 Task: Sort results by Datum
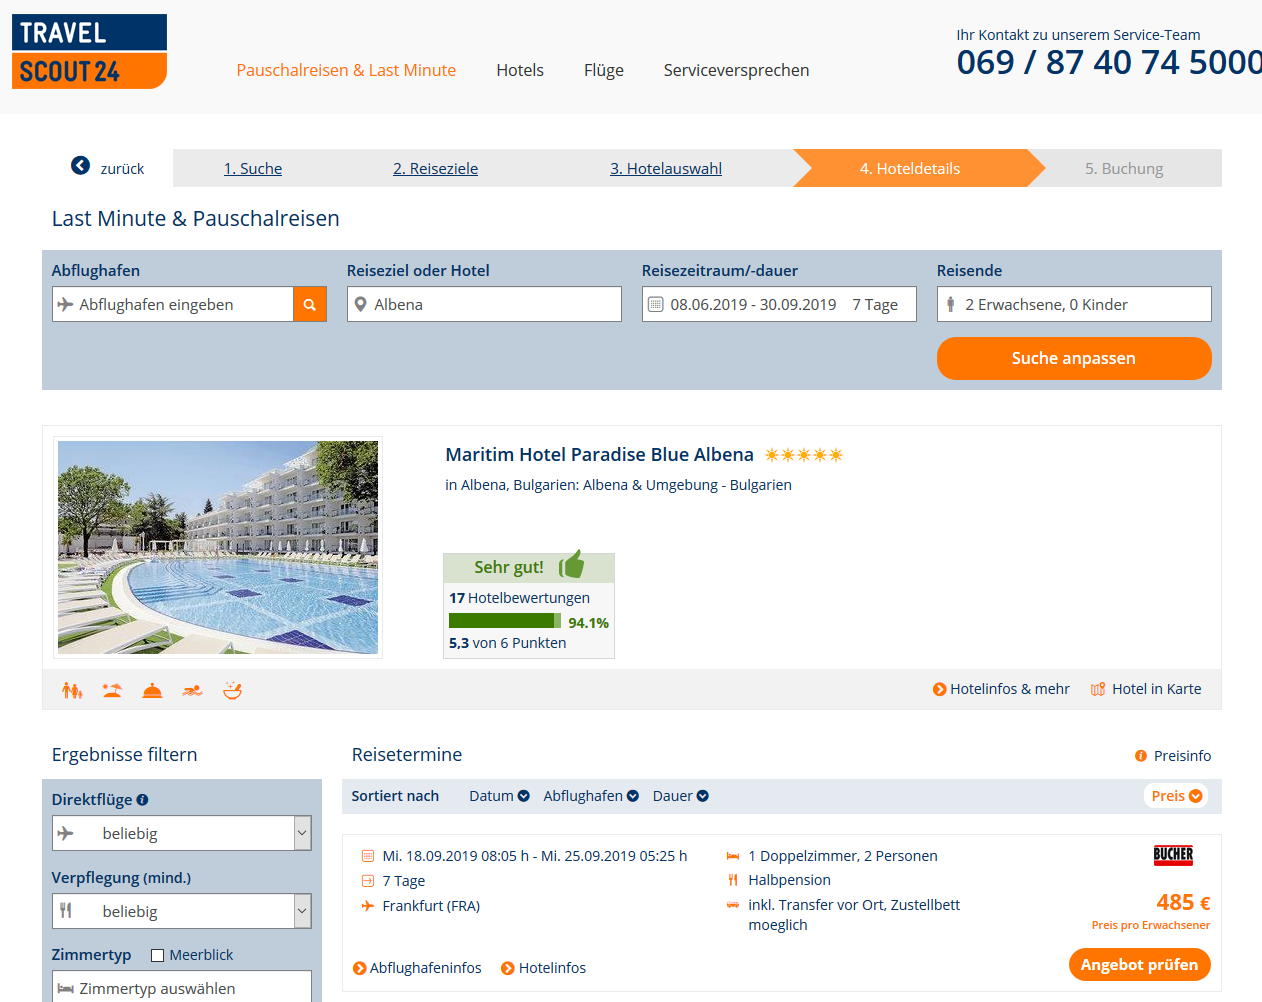point(499,796)
